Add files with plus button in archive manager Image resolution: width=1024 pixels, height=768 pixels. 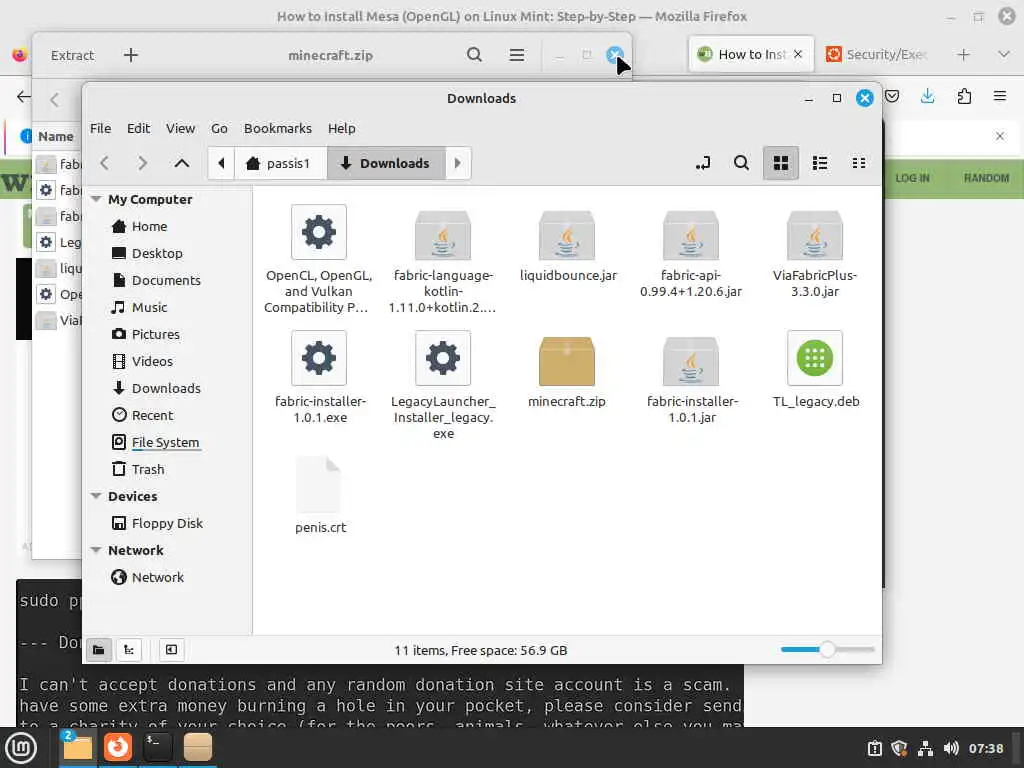pos(131,56)
